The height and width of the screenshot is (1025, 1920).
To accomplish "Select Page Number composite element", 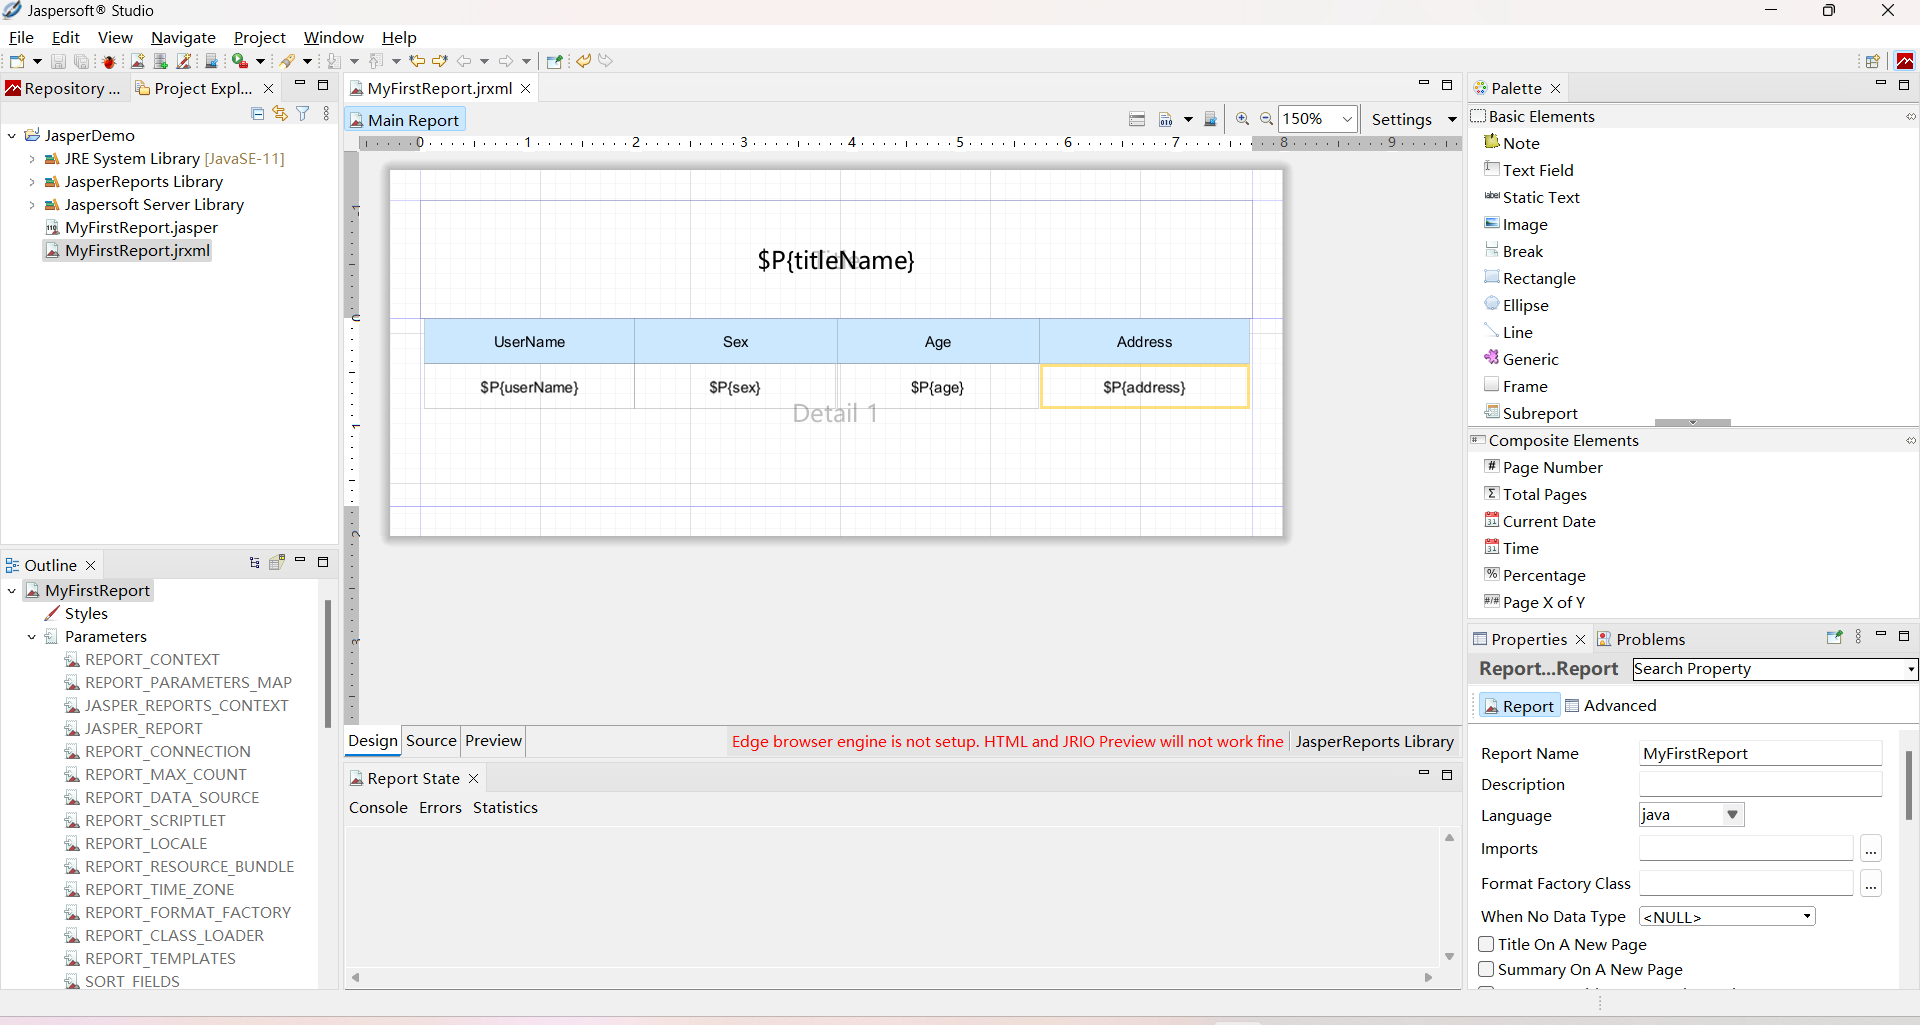I will pyautogui.click(x=1543, y=467).
